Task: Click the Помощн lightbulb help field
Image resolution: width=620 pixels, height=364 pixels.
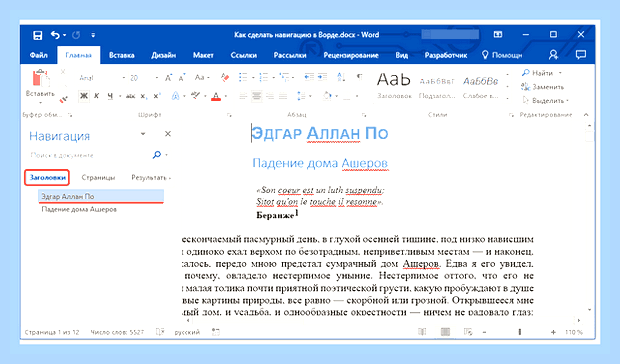Action: click(502, 55)
